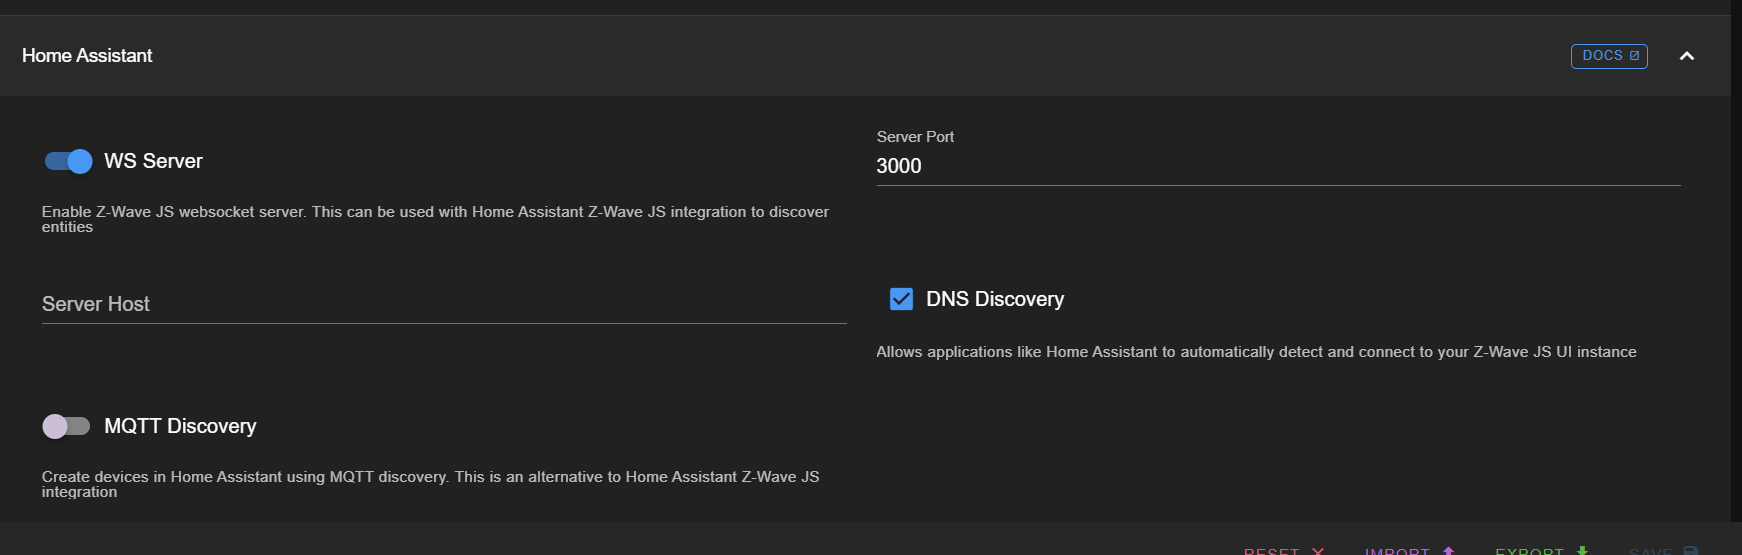
Task: Click into the Server Host field
Action: click(443, 304)
